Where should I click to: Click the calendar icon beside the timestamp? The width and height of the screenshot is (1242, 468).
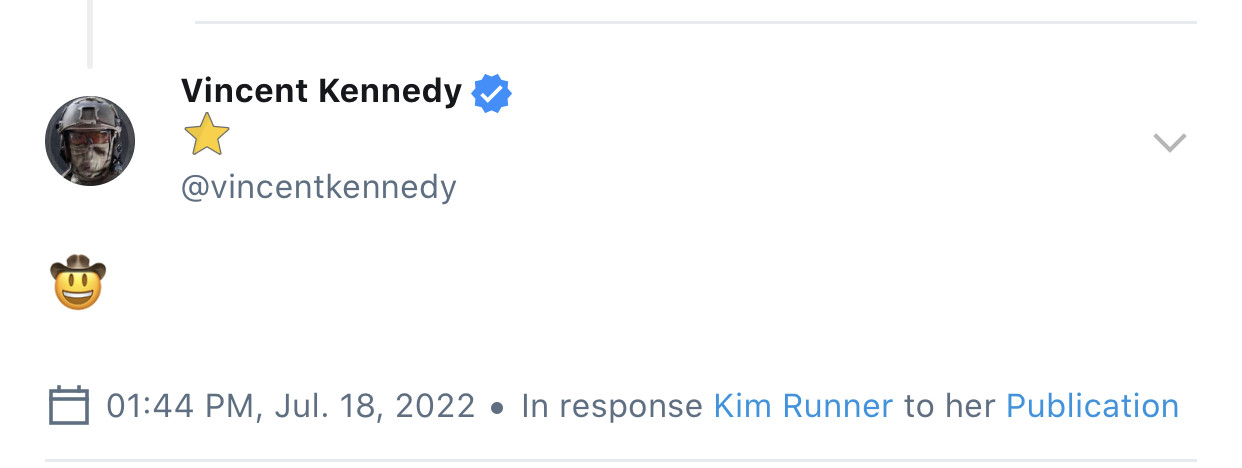pos(69,406)
